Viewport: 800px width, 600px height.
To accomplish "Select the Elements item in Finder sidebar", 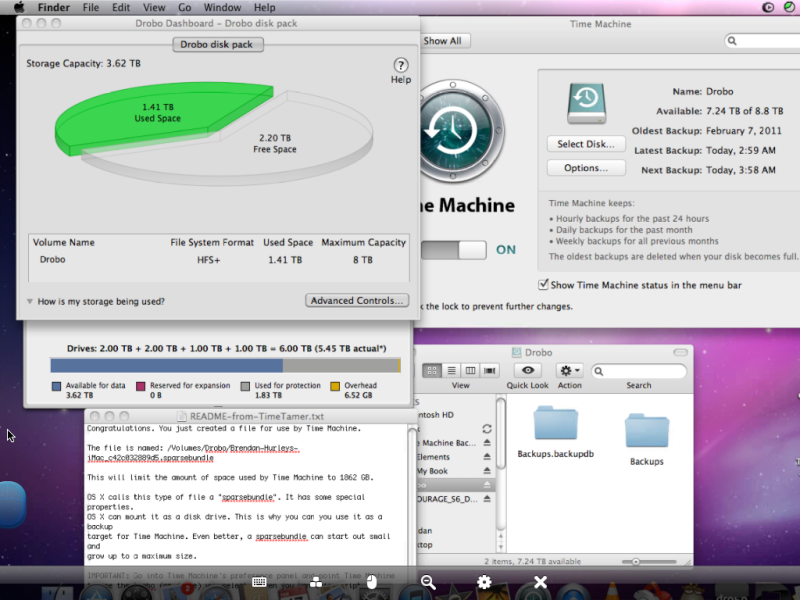I will 433,457.
